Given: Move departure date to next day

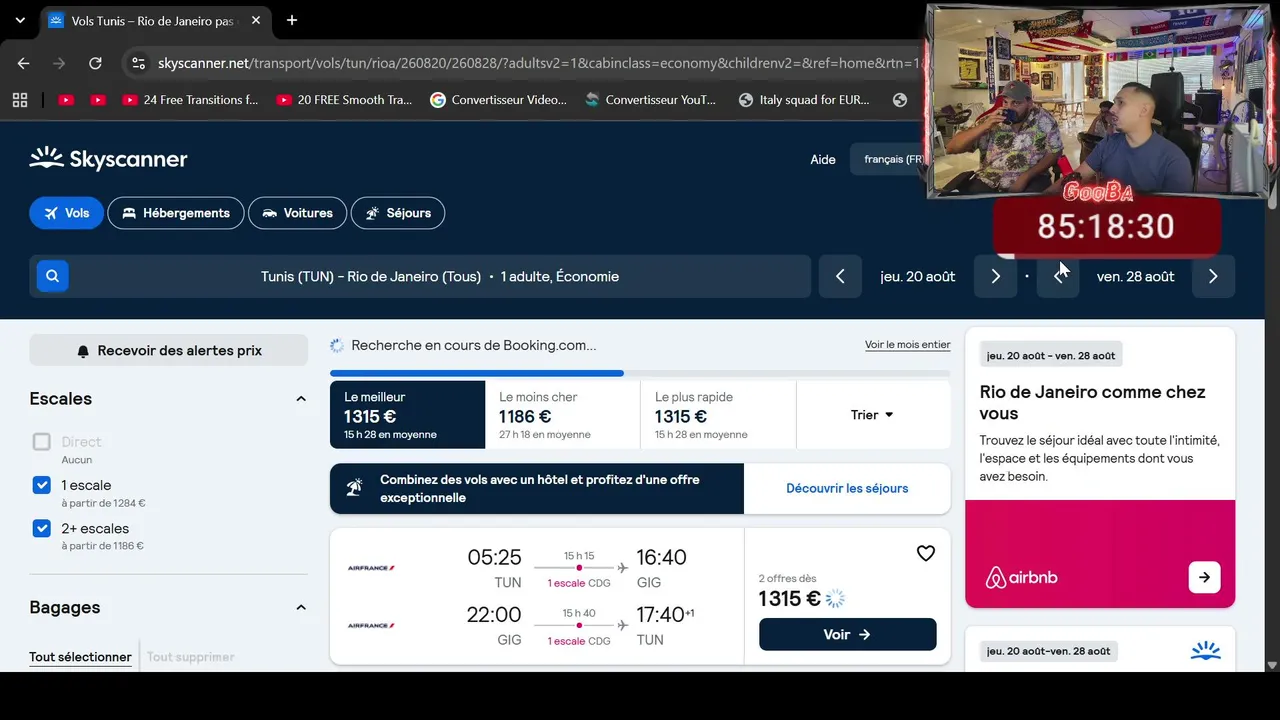Looking at the screenshot, I should (x=995, y=276).
